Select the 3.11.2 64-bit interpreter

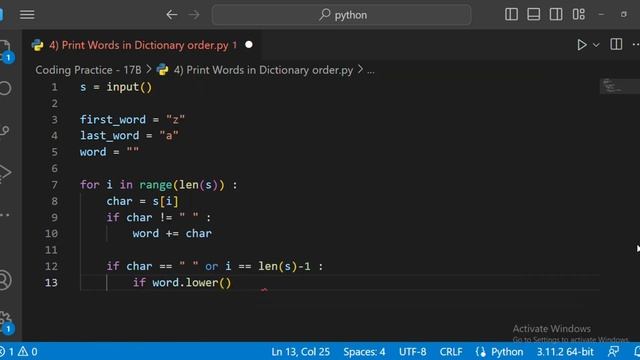point(565,351)
